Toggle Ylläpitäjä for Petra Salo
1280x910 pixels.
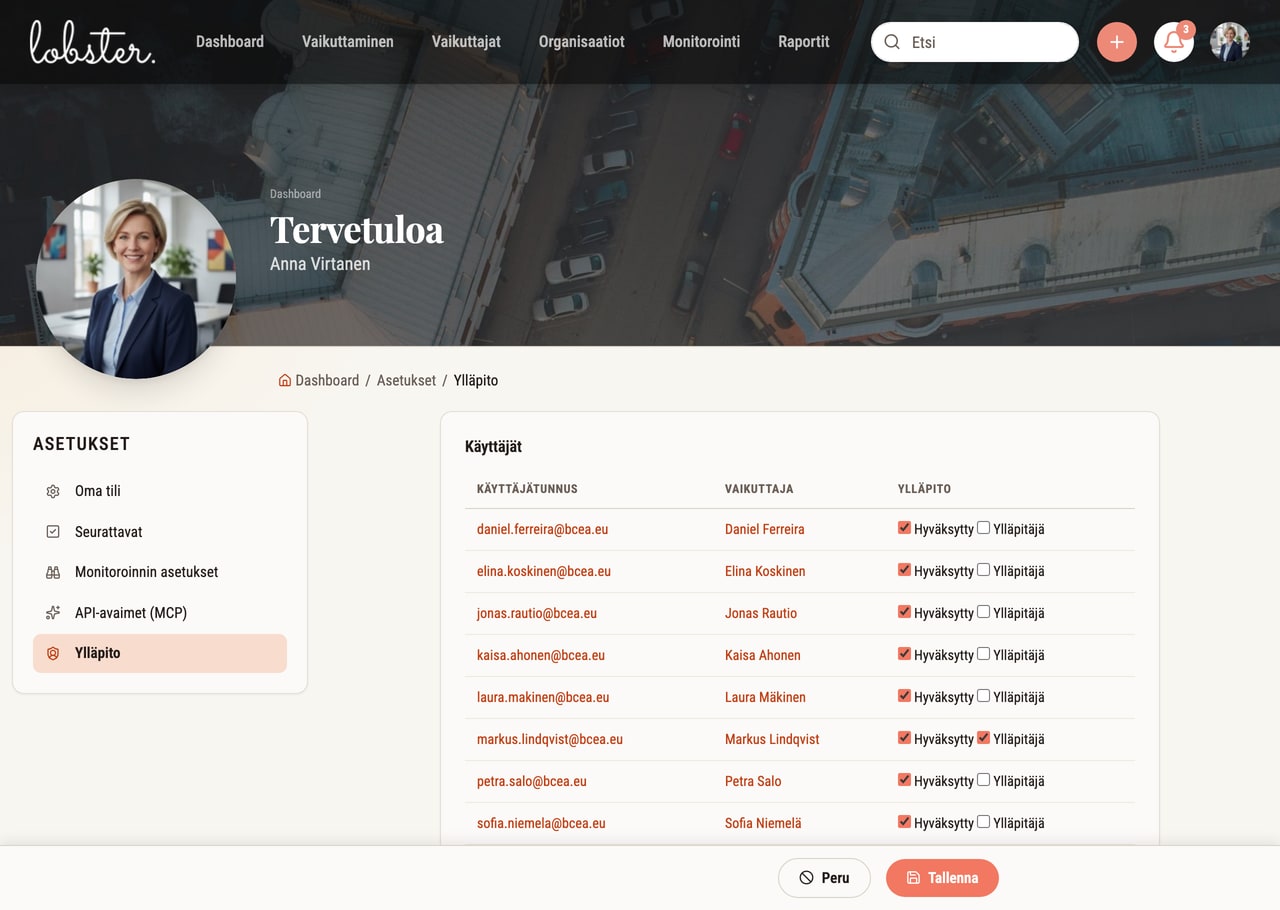pyautogui.click(x=983, y=780)
